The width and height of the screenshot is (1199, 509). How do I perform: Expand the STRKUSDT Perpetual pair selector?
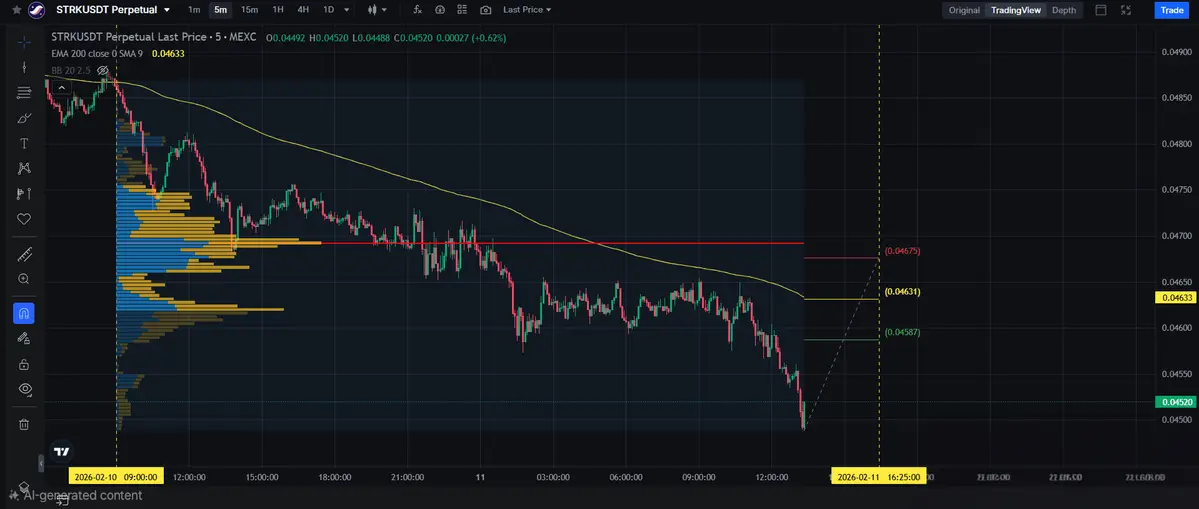point(113,10)
